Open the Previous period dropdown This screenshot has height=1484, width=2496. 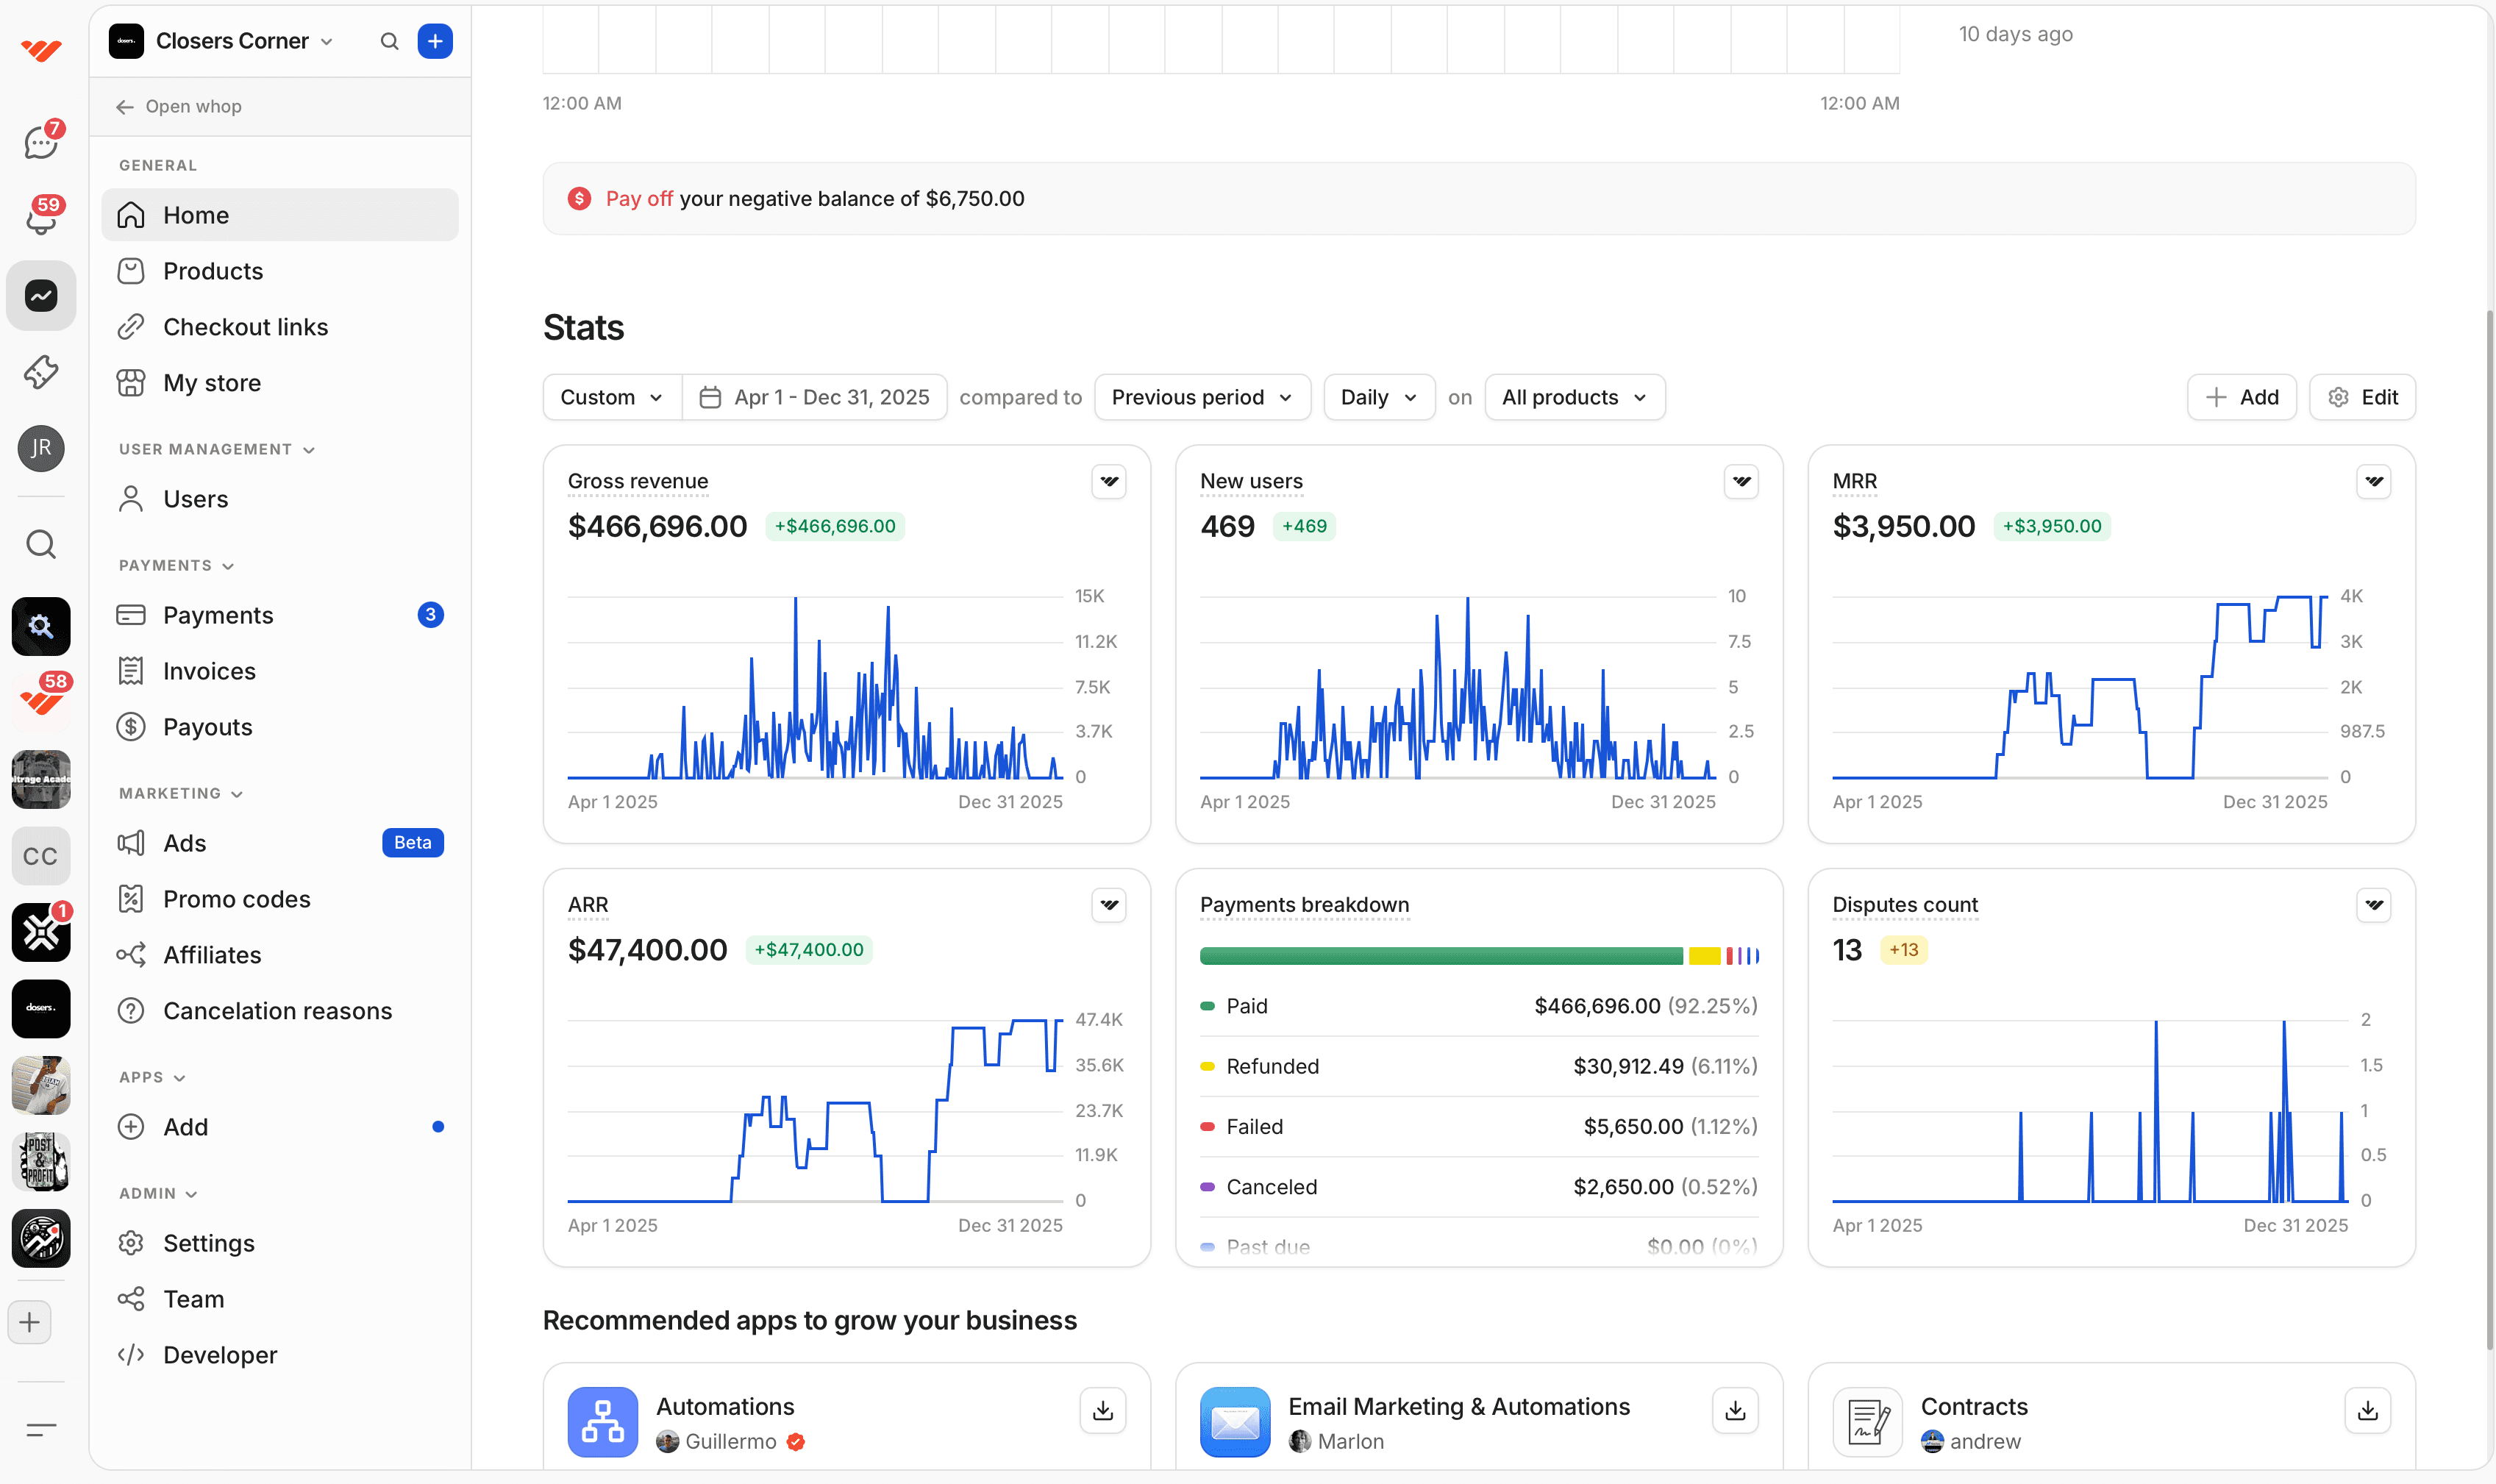pos(1202,397)
